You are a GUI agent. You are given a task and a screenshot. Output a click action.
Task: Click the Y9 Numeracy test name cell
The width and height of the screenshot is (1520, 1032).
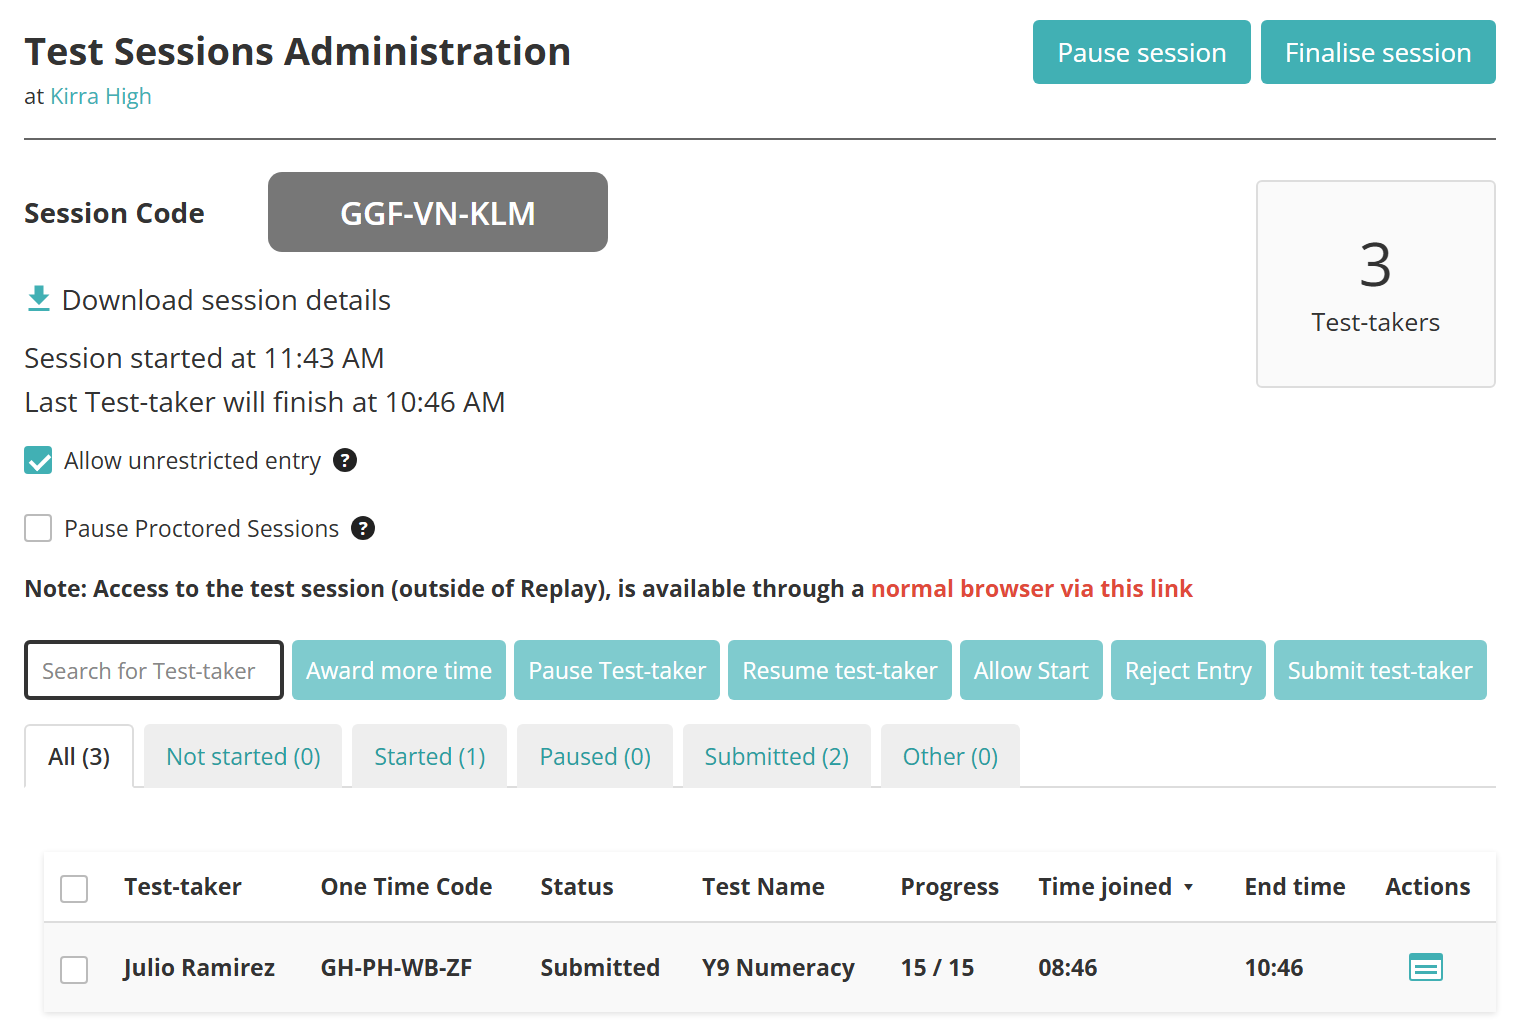pyautogui.click(x=778, y=968)
